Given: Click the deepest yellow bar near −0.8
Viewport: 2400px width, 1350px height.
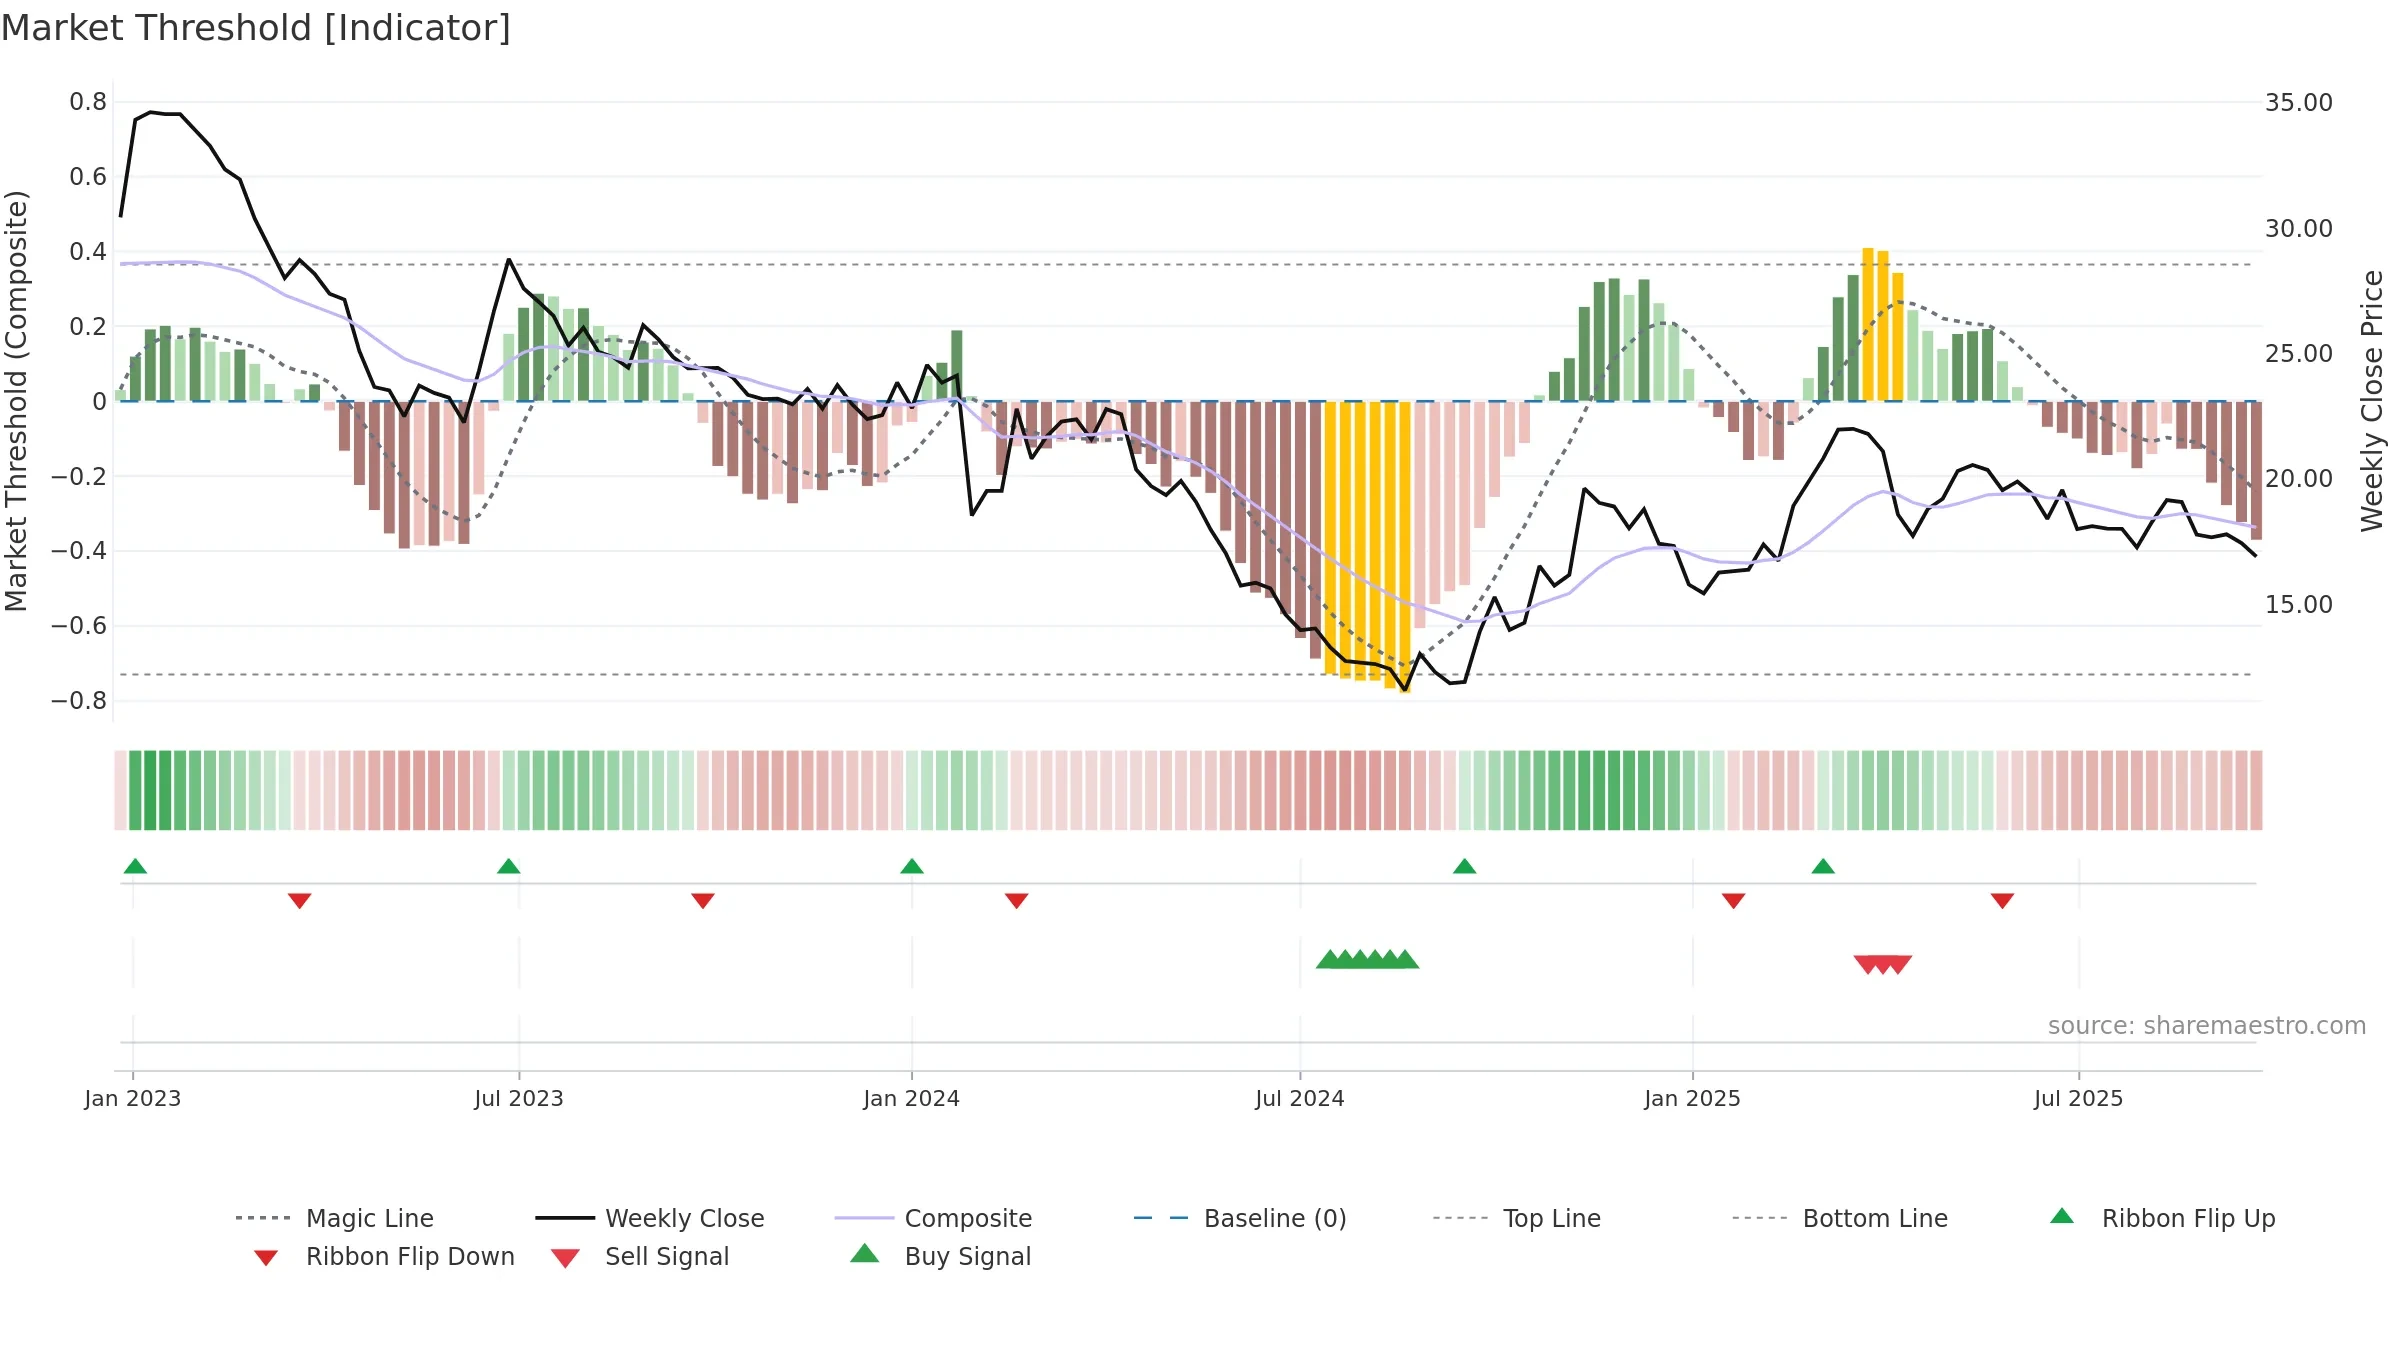Looking at the screenshot, I should click(1405, 547).
